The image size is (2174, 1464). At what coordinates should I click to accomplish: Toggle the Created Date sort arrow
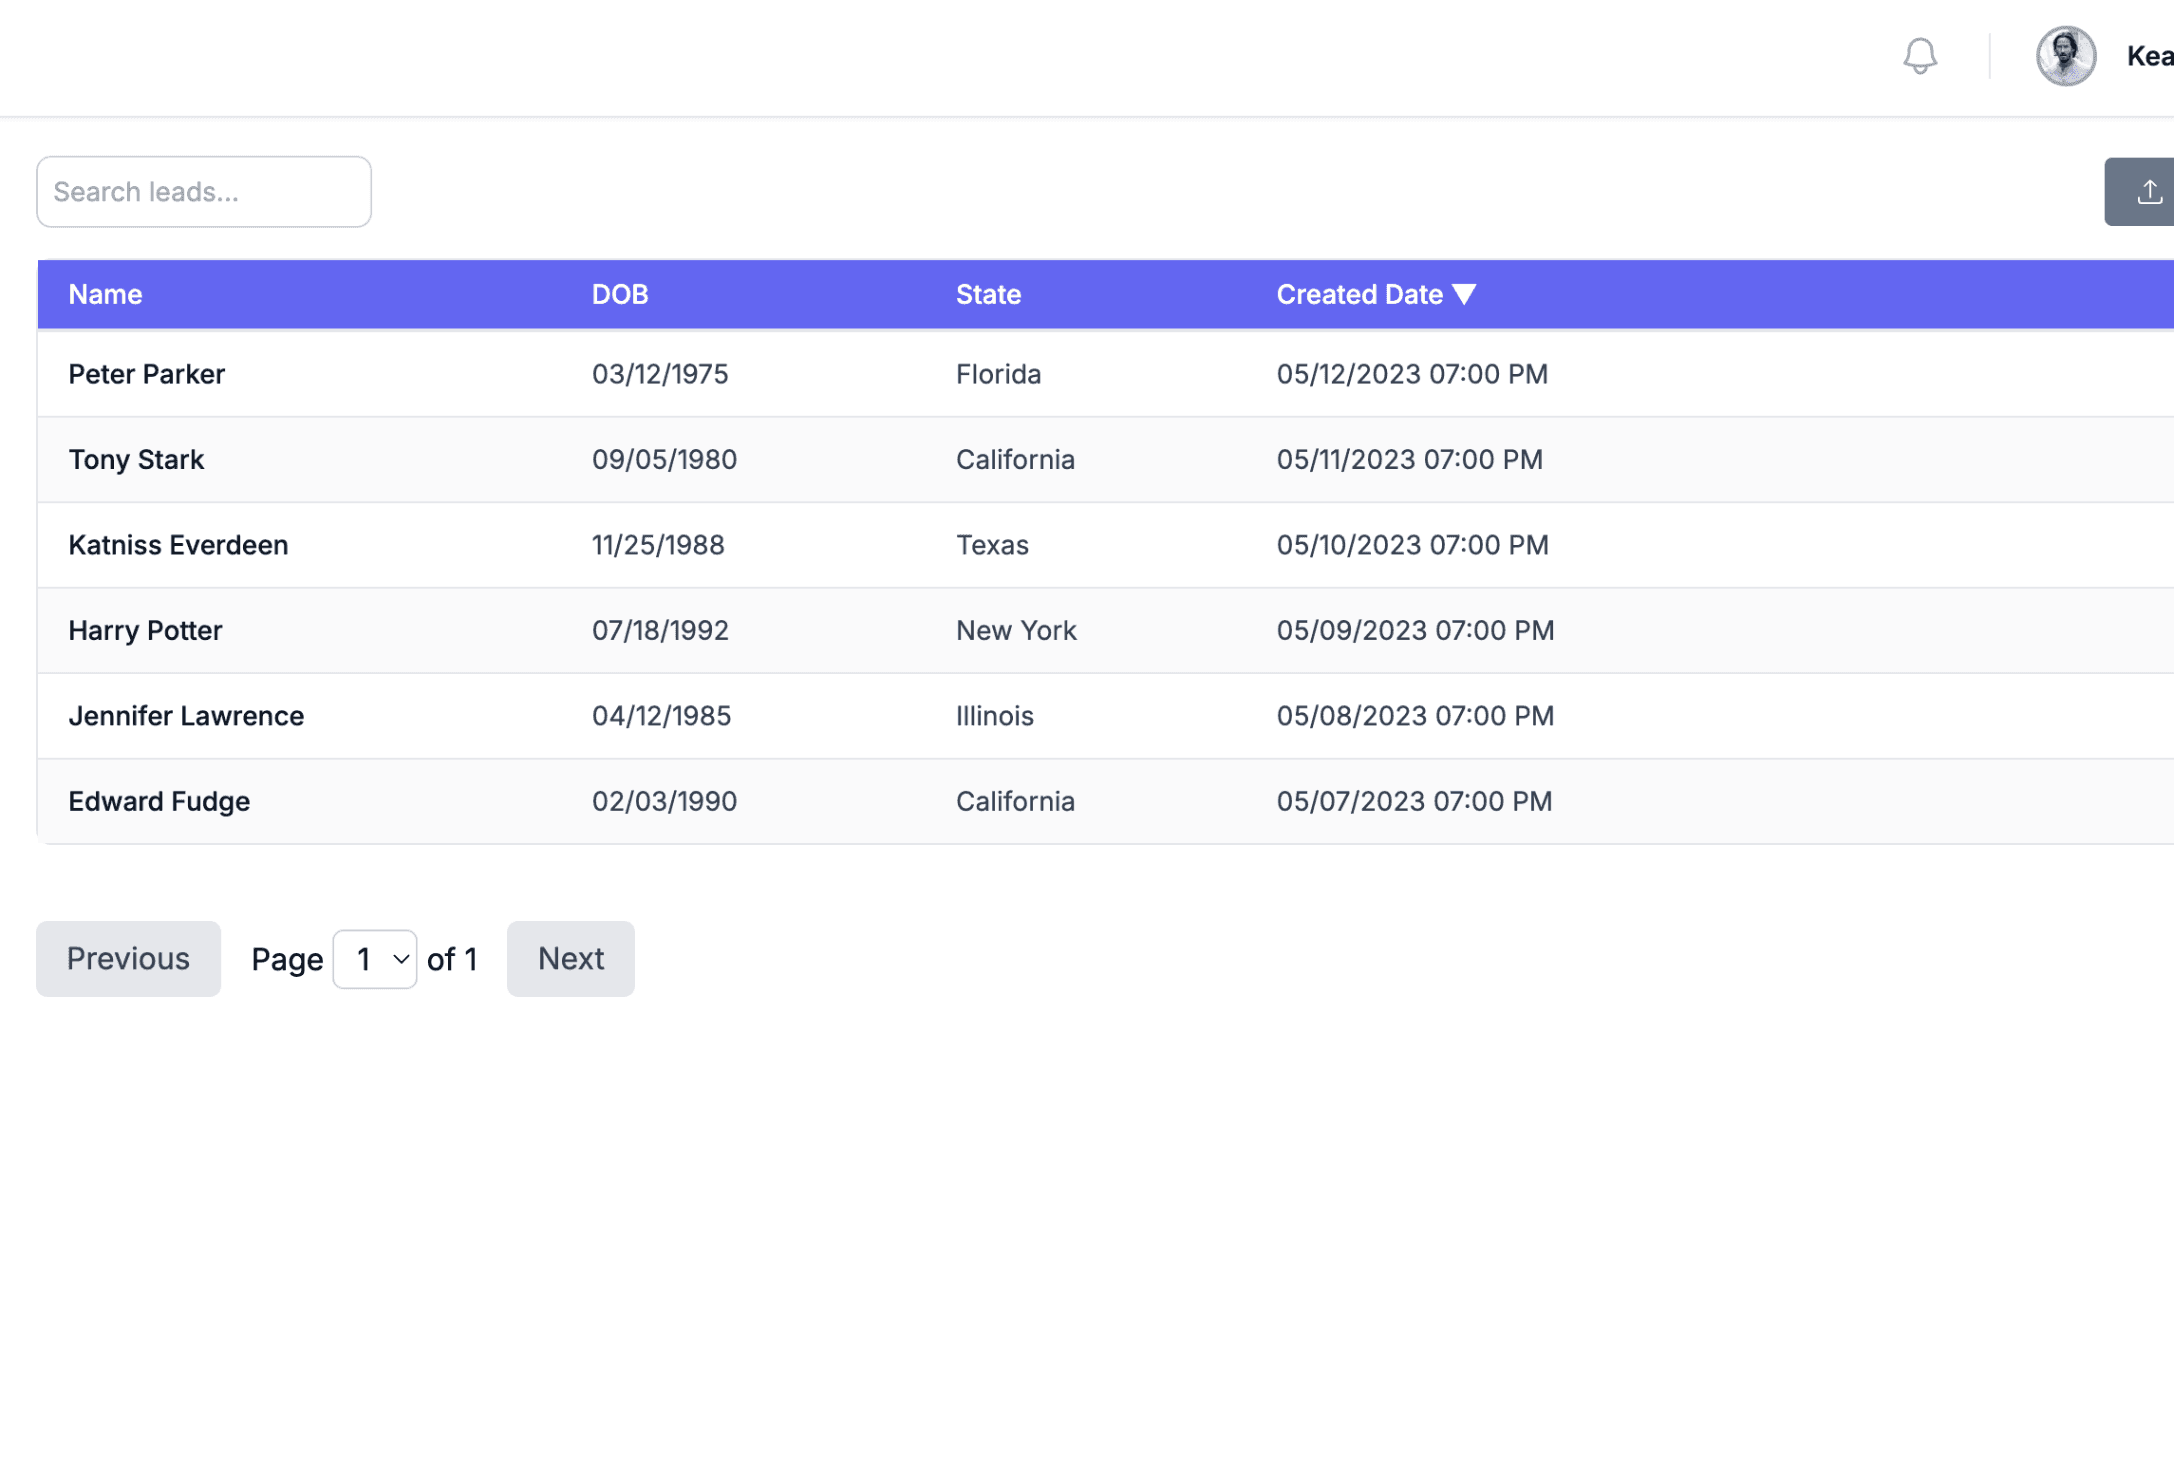[1464, 295]
